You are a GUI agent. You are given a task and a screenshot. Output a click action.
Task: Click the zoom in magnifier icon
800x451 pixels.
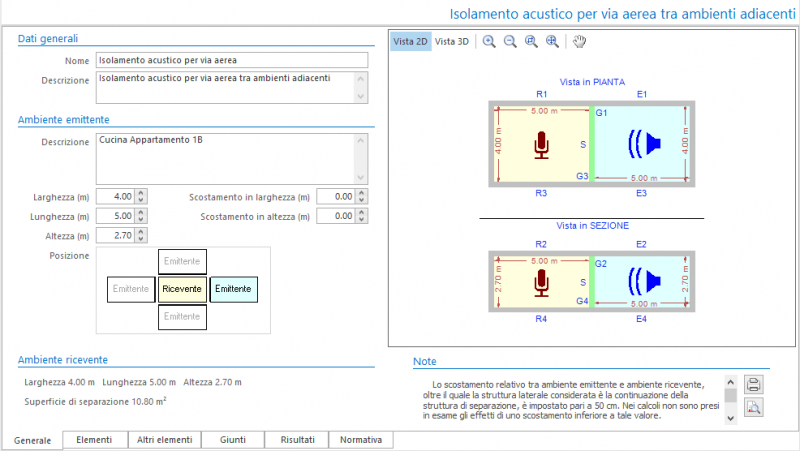(x=489, y=42)
